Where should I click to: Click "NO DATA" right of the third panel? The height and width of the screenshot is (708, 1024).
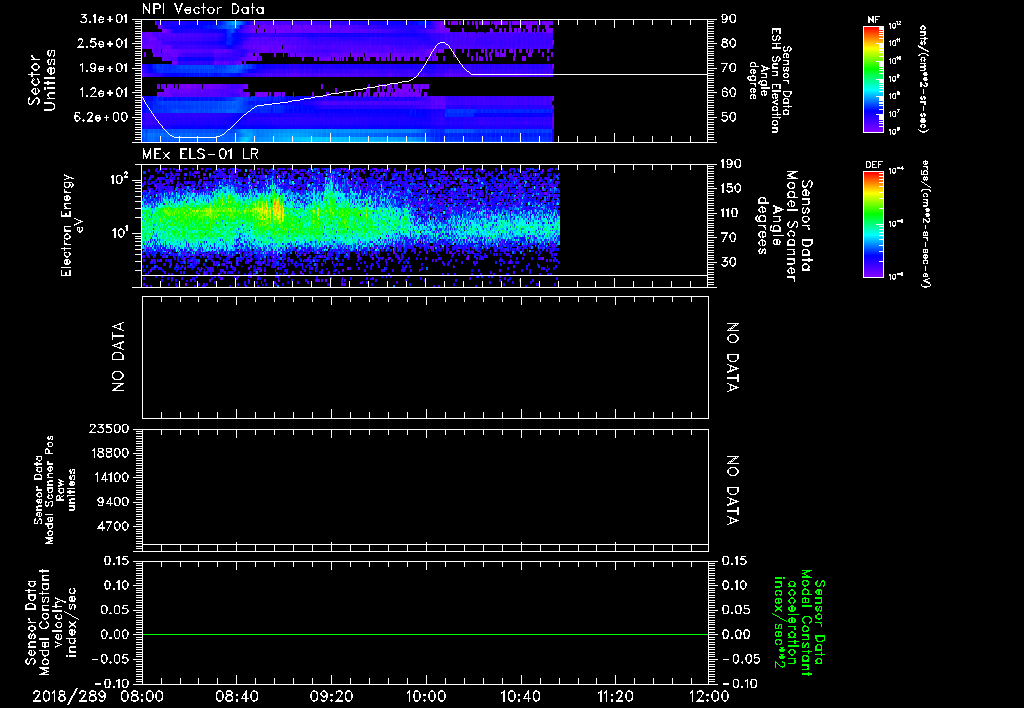(x=732, y=357)
